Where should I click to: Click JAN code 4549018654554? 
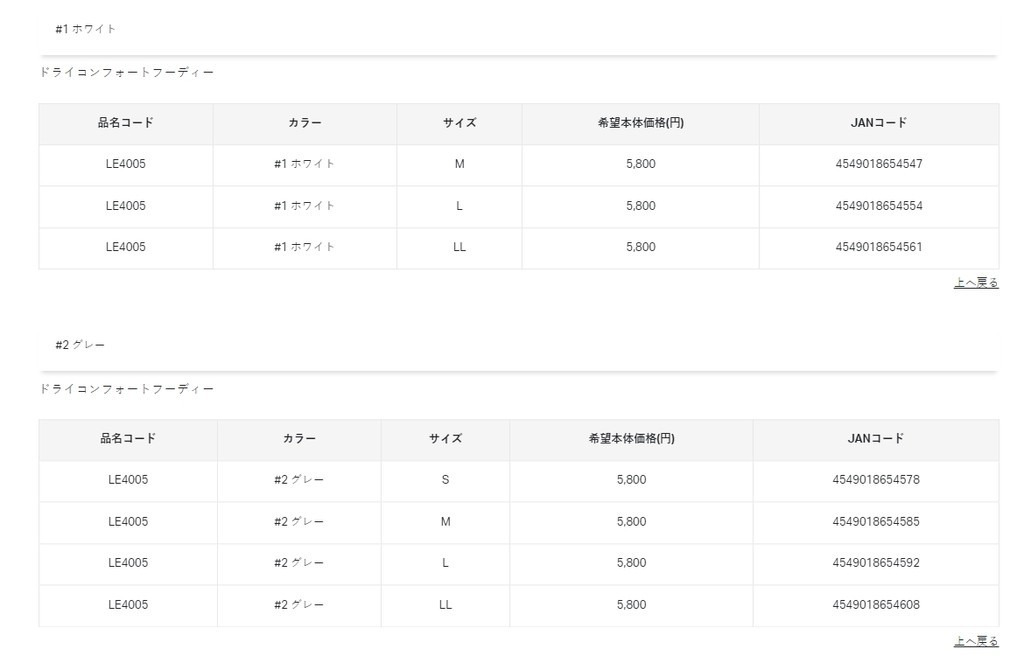pos(878,206)
